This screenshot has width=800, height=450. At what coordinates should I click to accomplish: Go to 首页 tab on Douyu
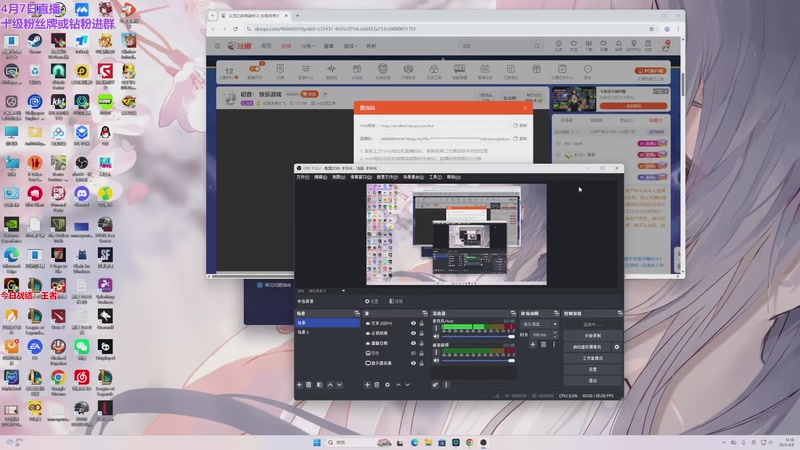[266, 46]
